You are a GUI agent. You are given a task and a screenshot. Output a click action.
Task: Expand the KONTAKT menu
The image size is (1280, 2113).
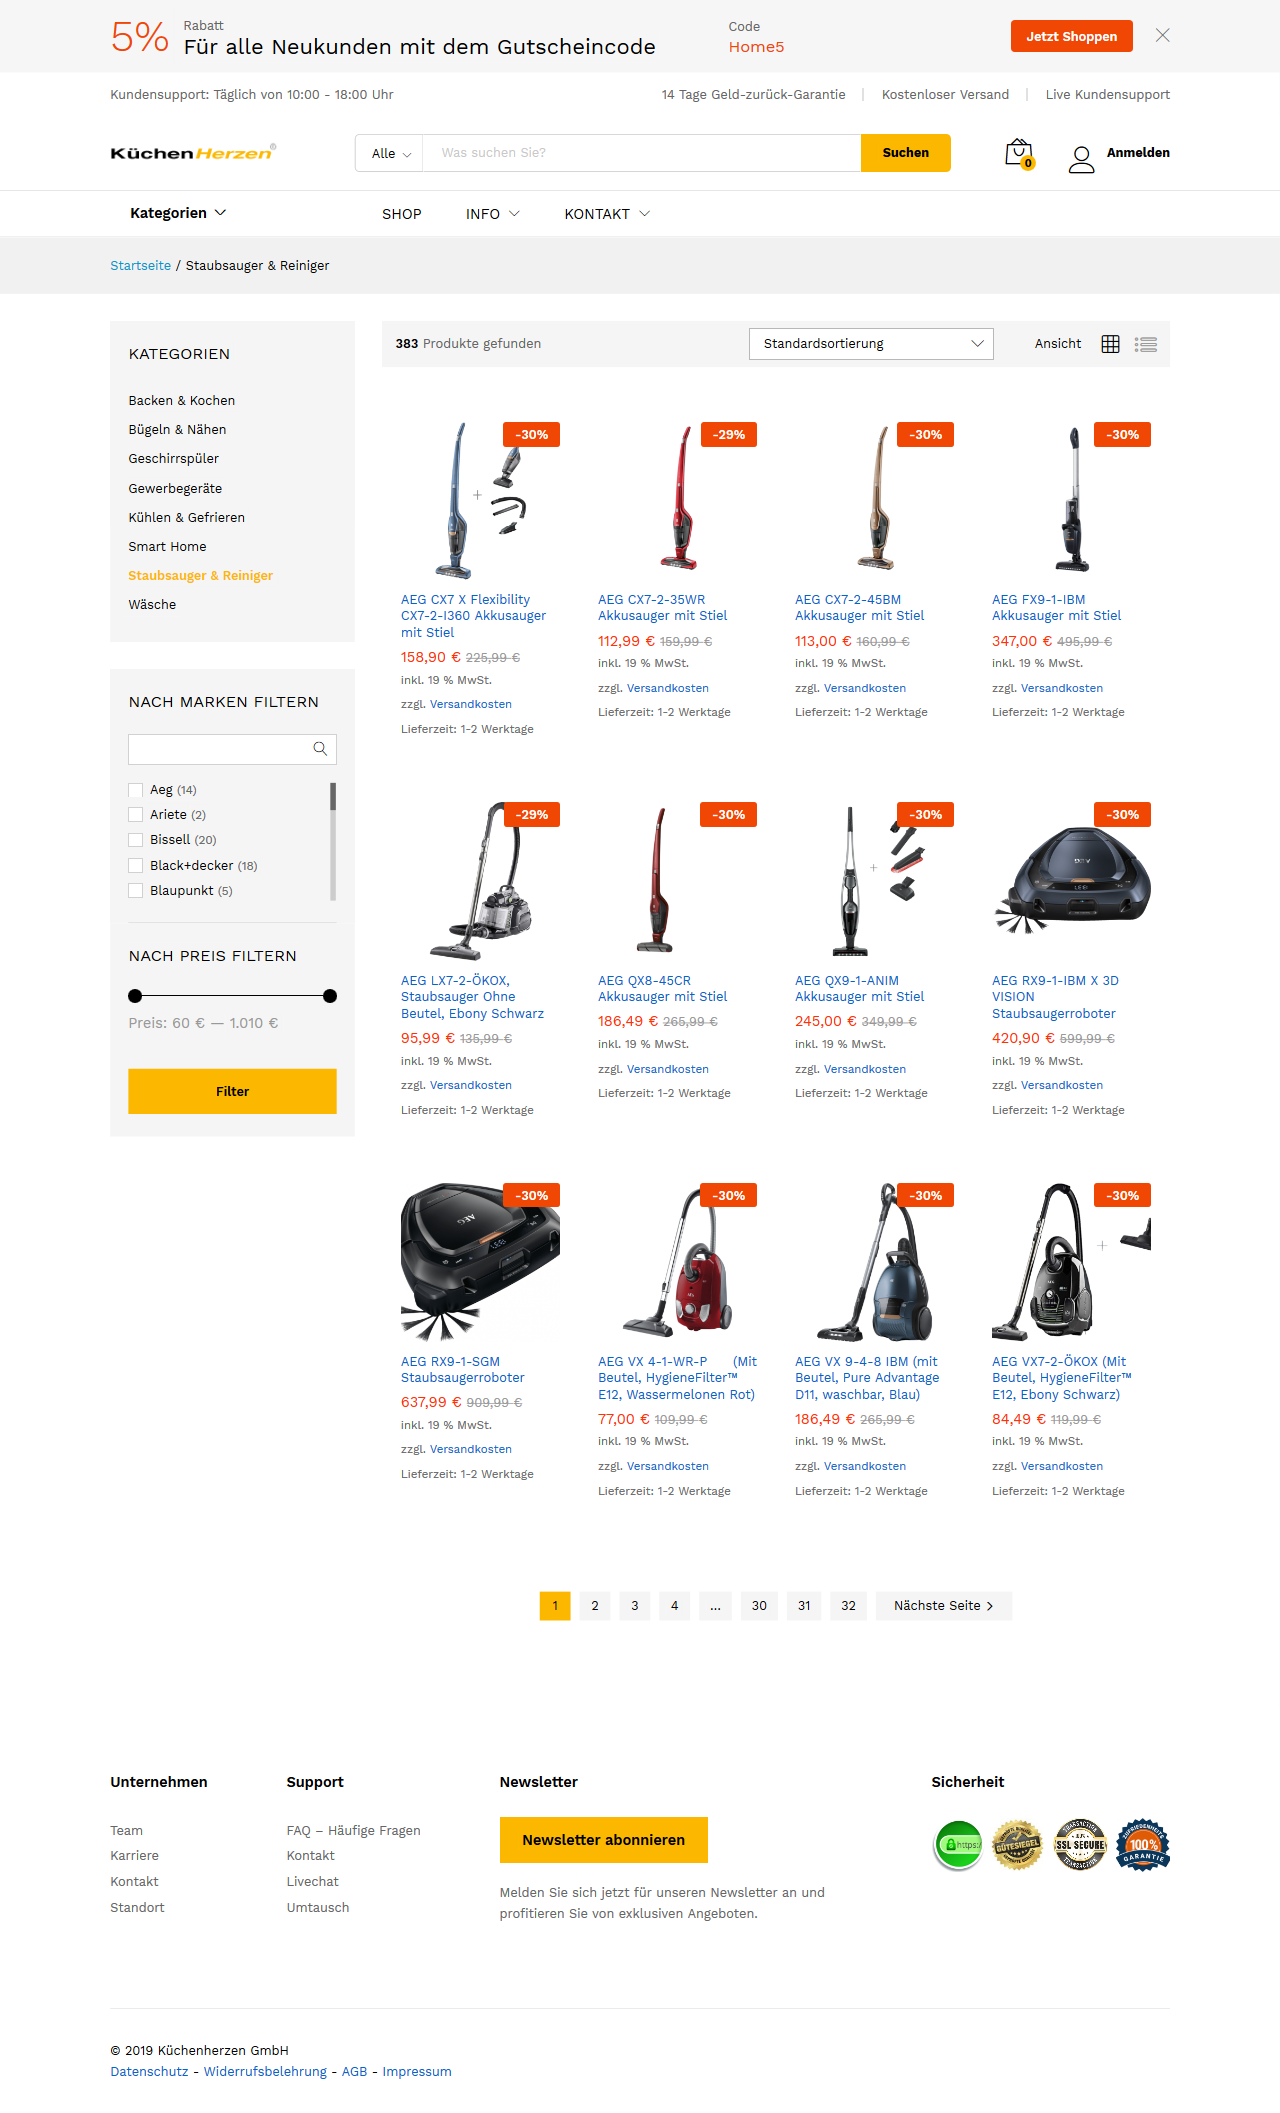[607, 214]
